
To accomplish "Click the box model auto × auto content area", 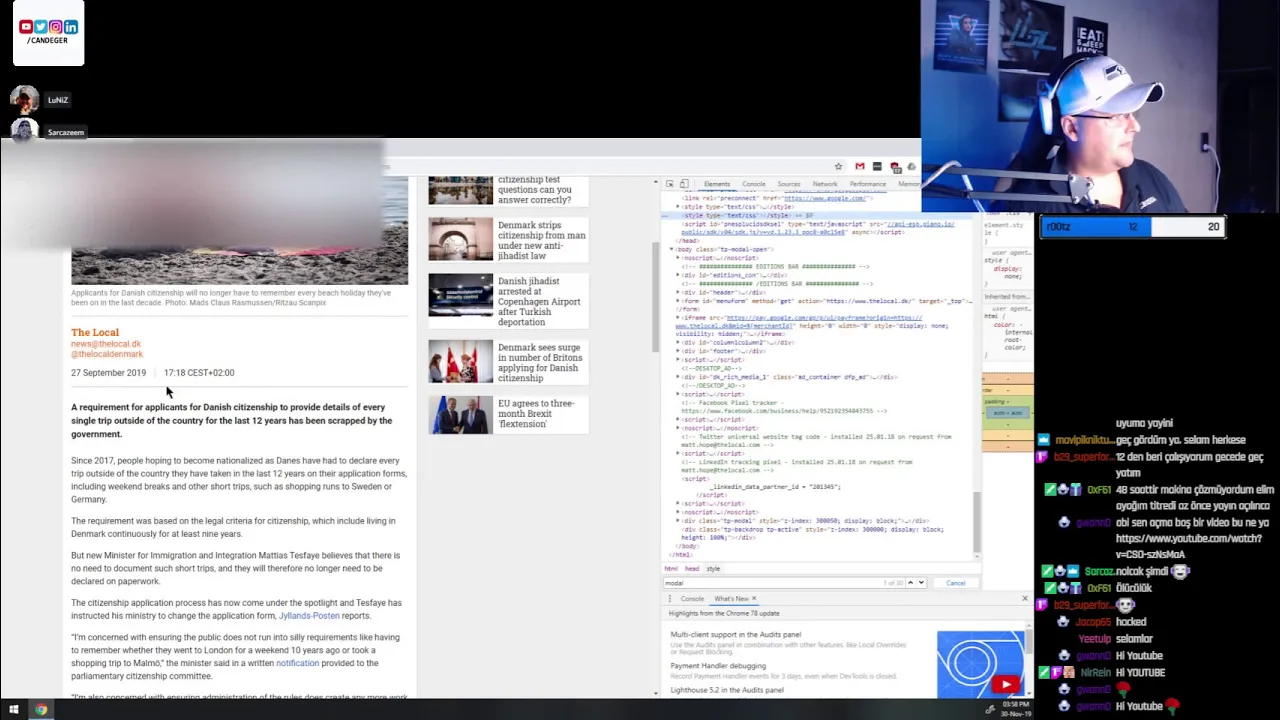I will [x=1006, y=412].
